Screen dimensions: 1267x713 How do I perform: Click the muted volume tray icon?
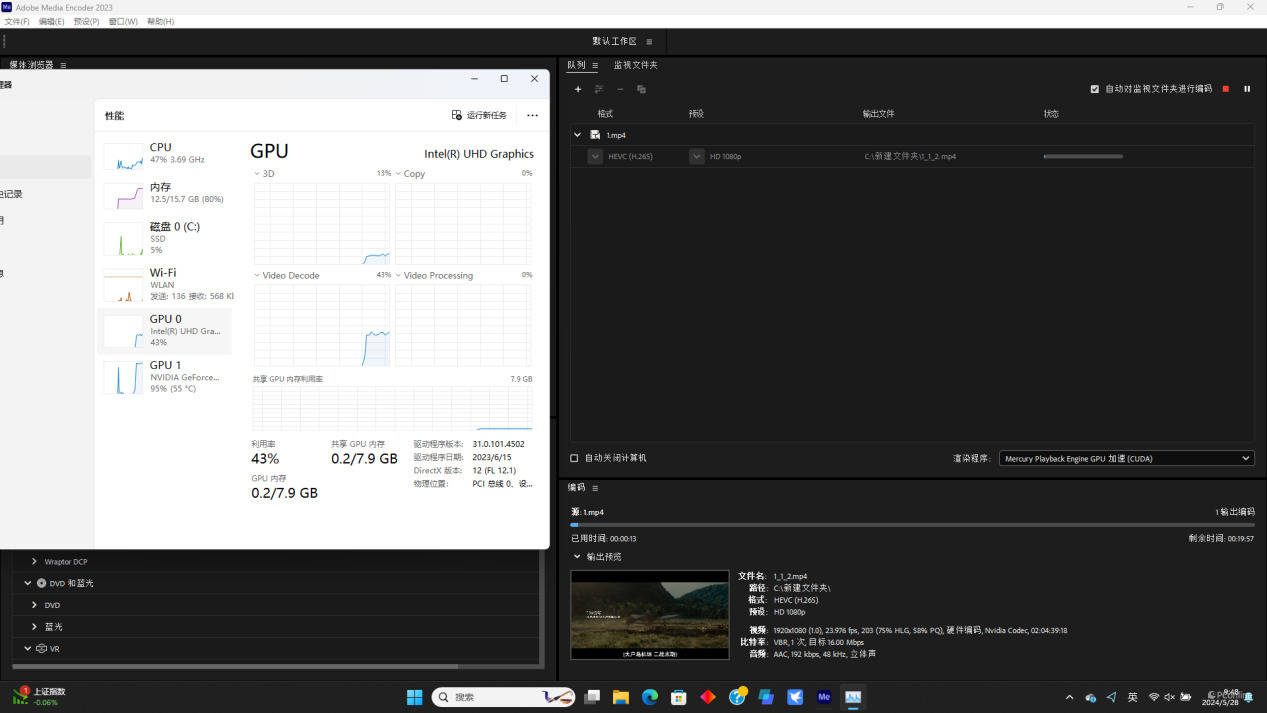(1170, 697)
